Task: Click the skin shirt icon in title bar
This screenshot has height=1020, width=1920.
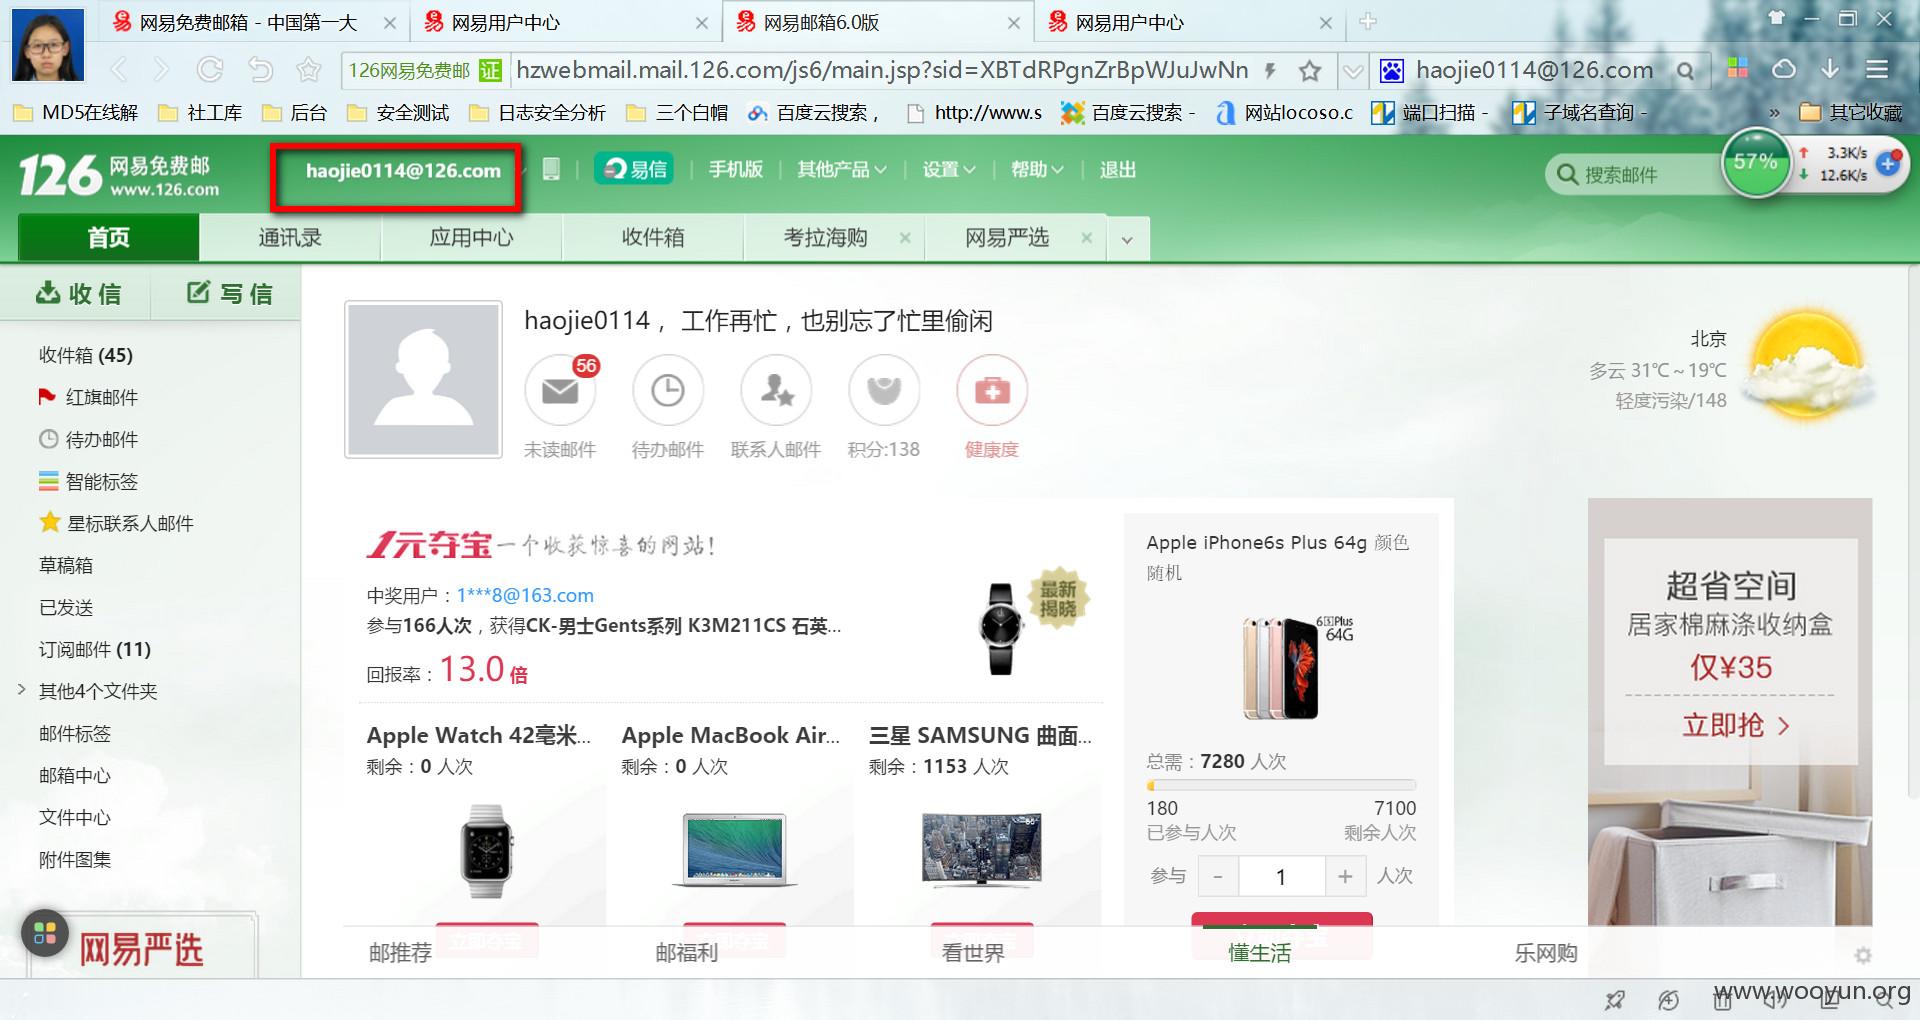Action: (x=1776, y=18)
